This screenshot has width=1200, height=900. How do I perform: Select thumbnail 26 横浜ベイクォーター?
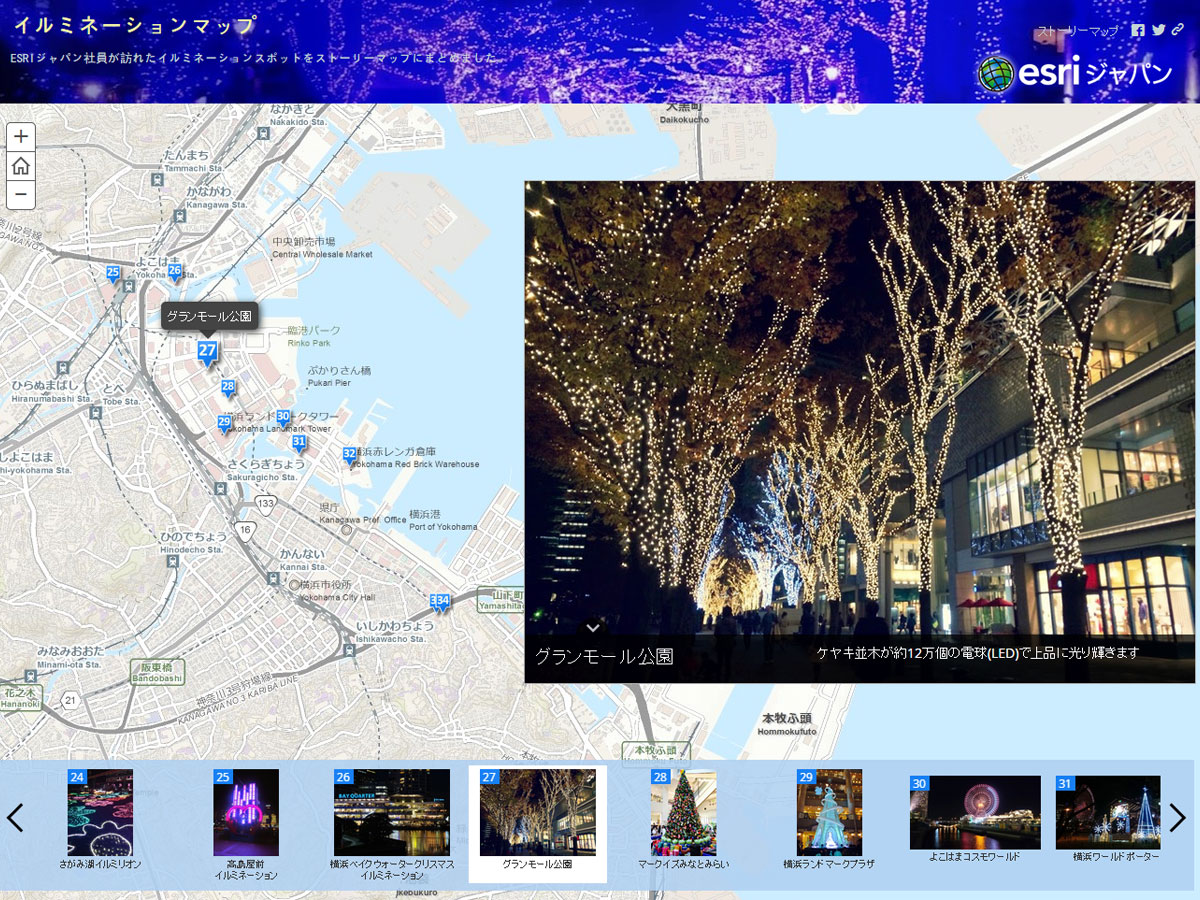click(392, 812)
